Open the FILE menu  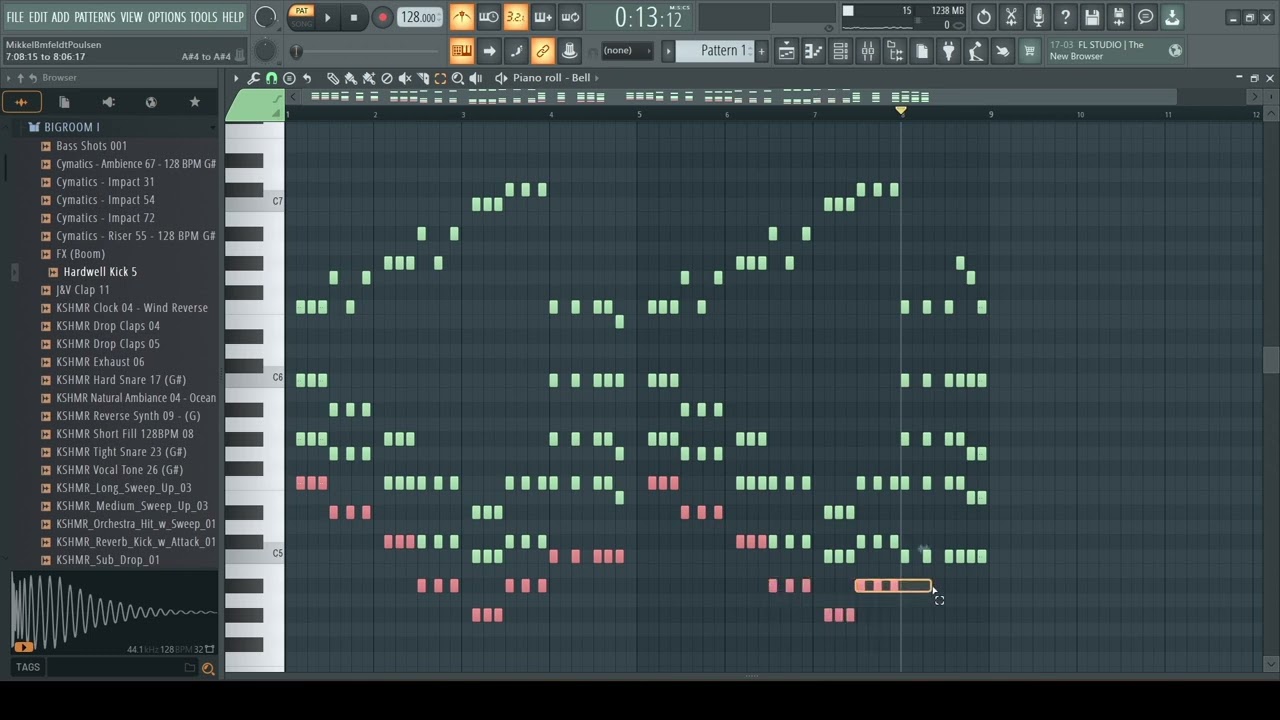pos(15,17)
